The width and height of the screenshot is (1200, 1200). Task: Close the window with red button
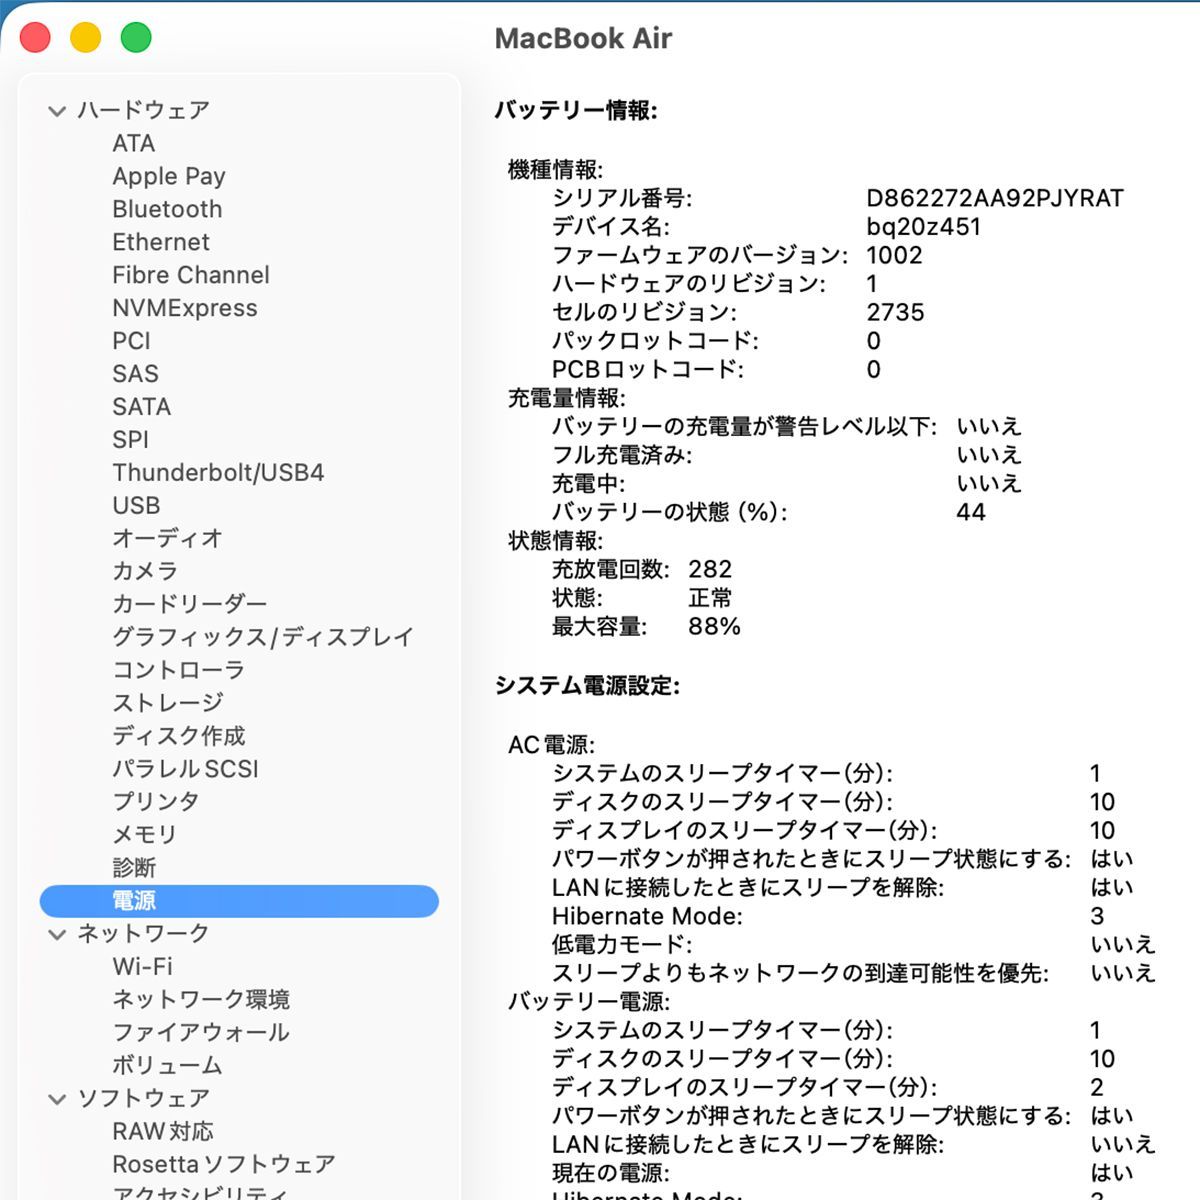tap(35, 38)
